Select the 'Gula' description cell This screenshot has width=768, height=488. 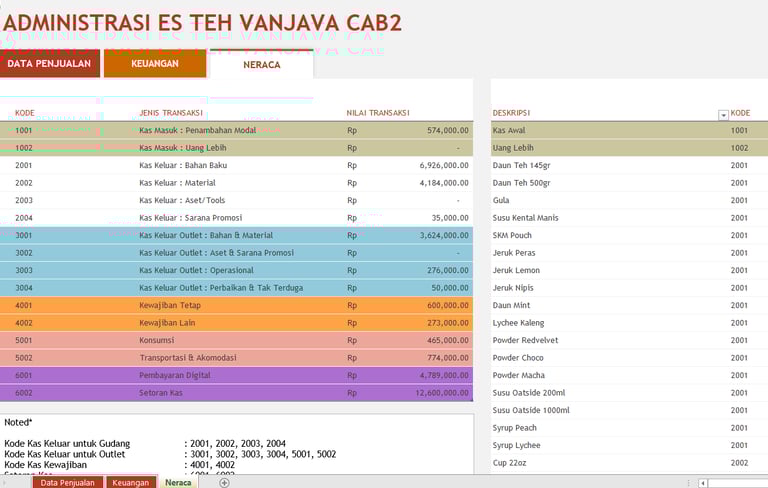tap(501, 200)
